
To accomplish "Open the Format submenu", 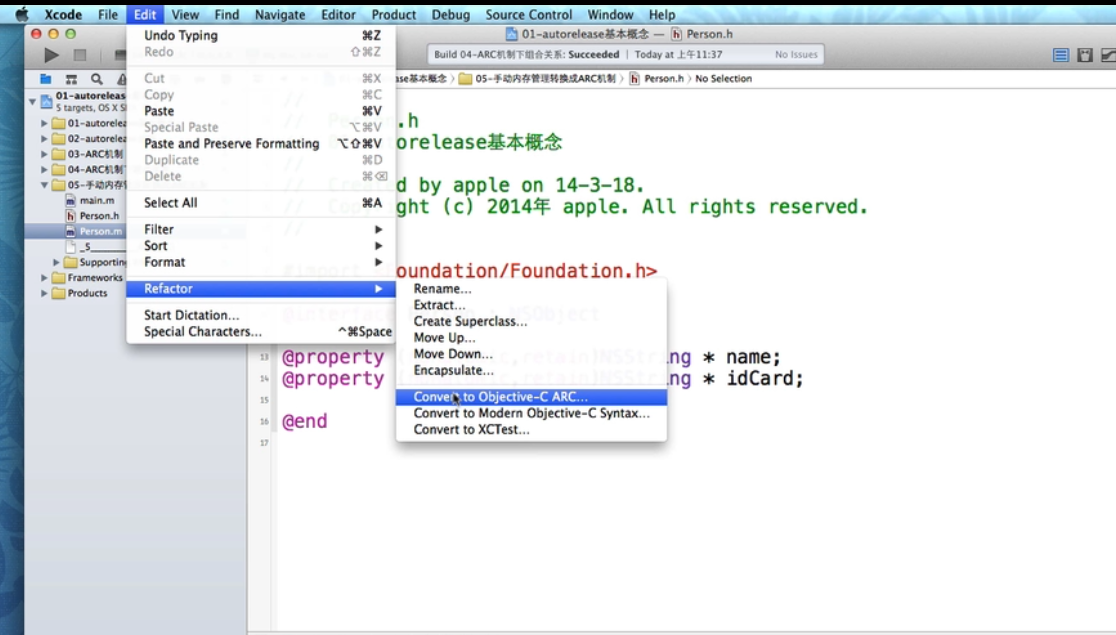I will point(260,262).
